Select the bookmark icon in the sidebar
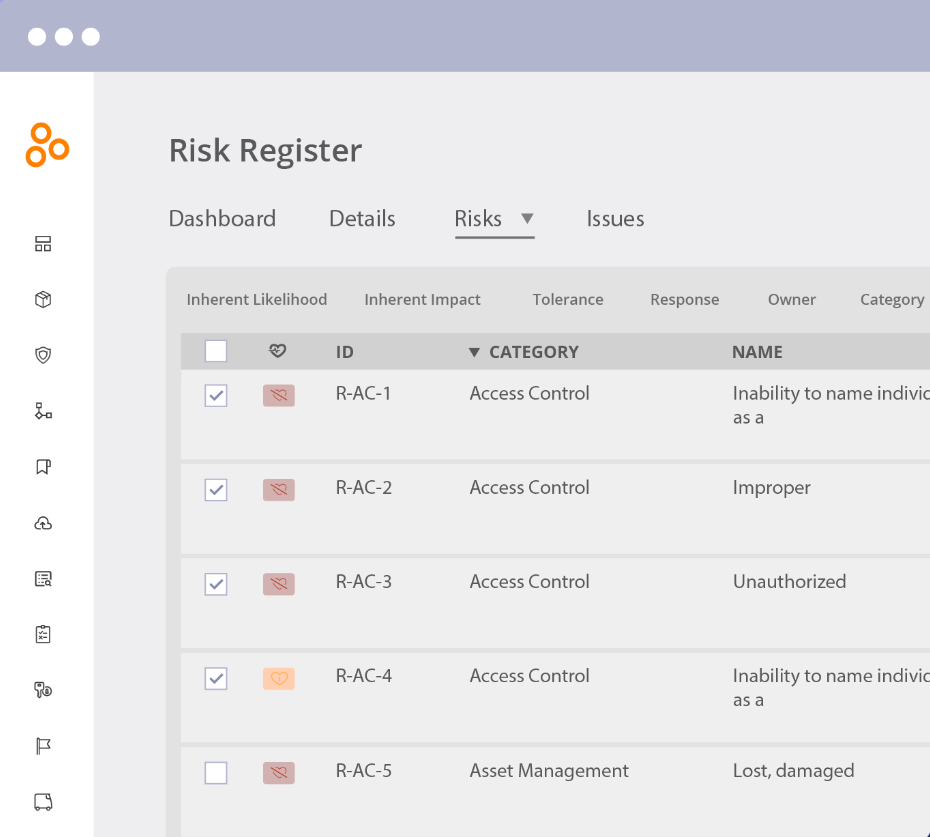 45,466
